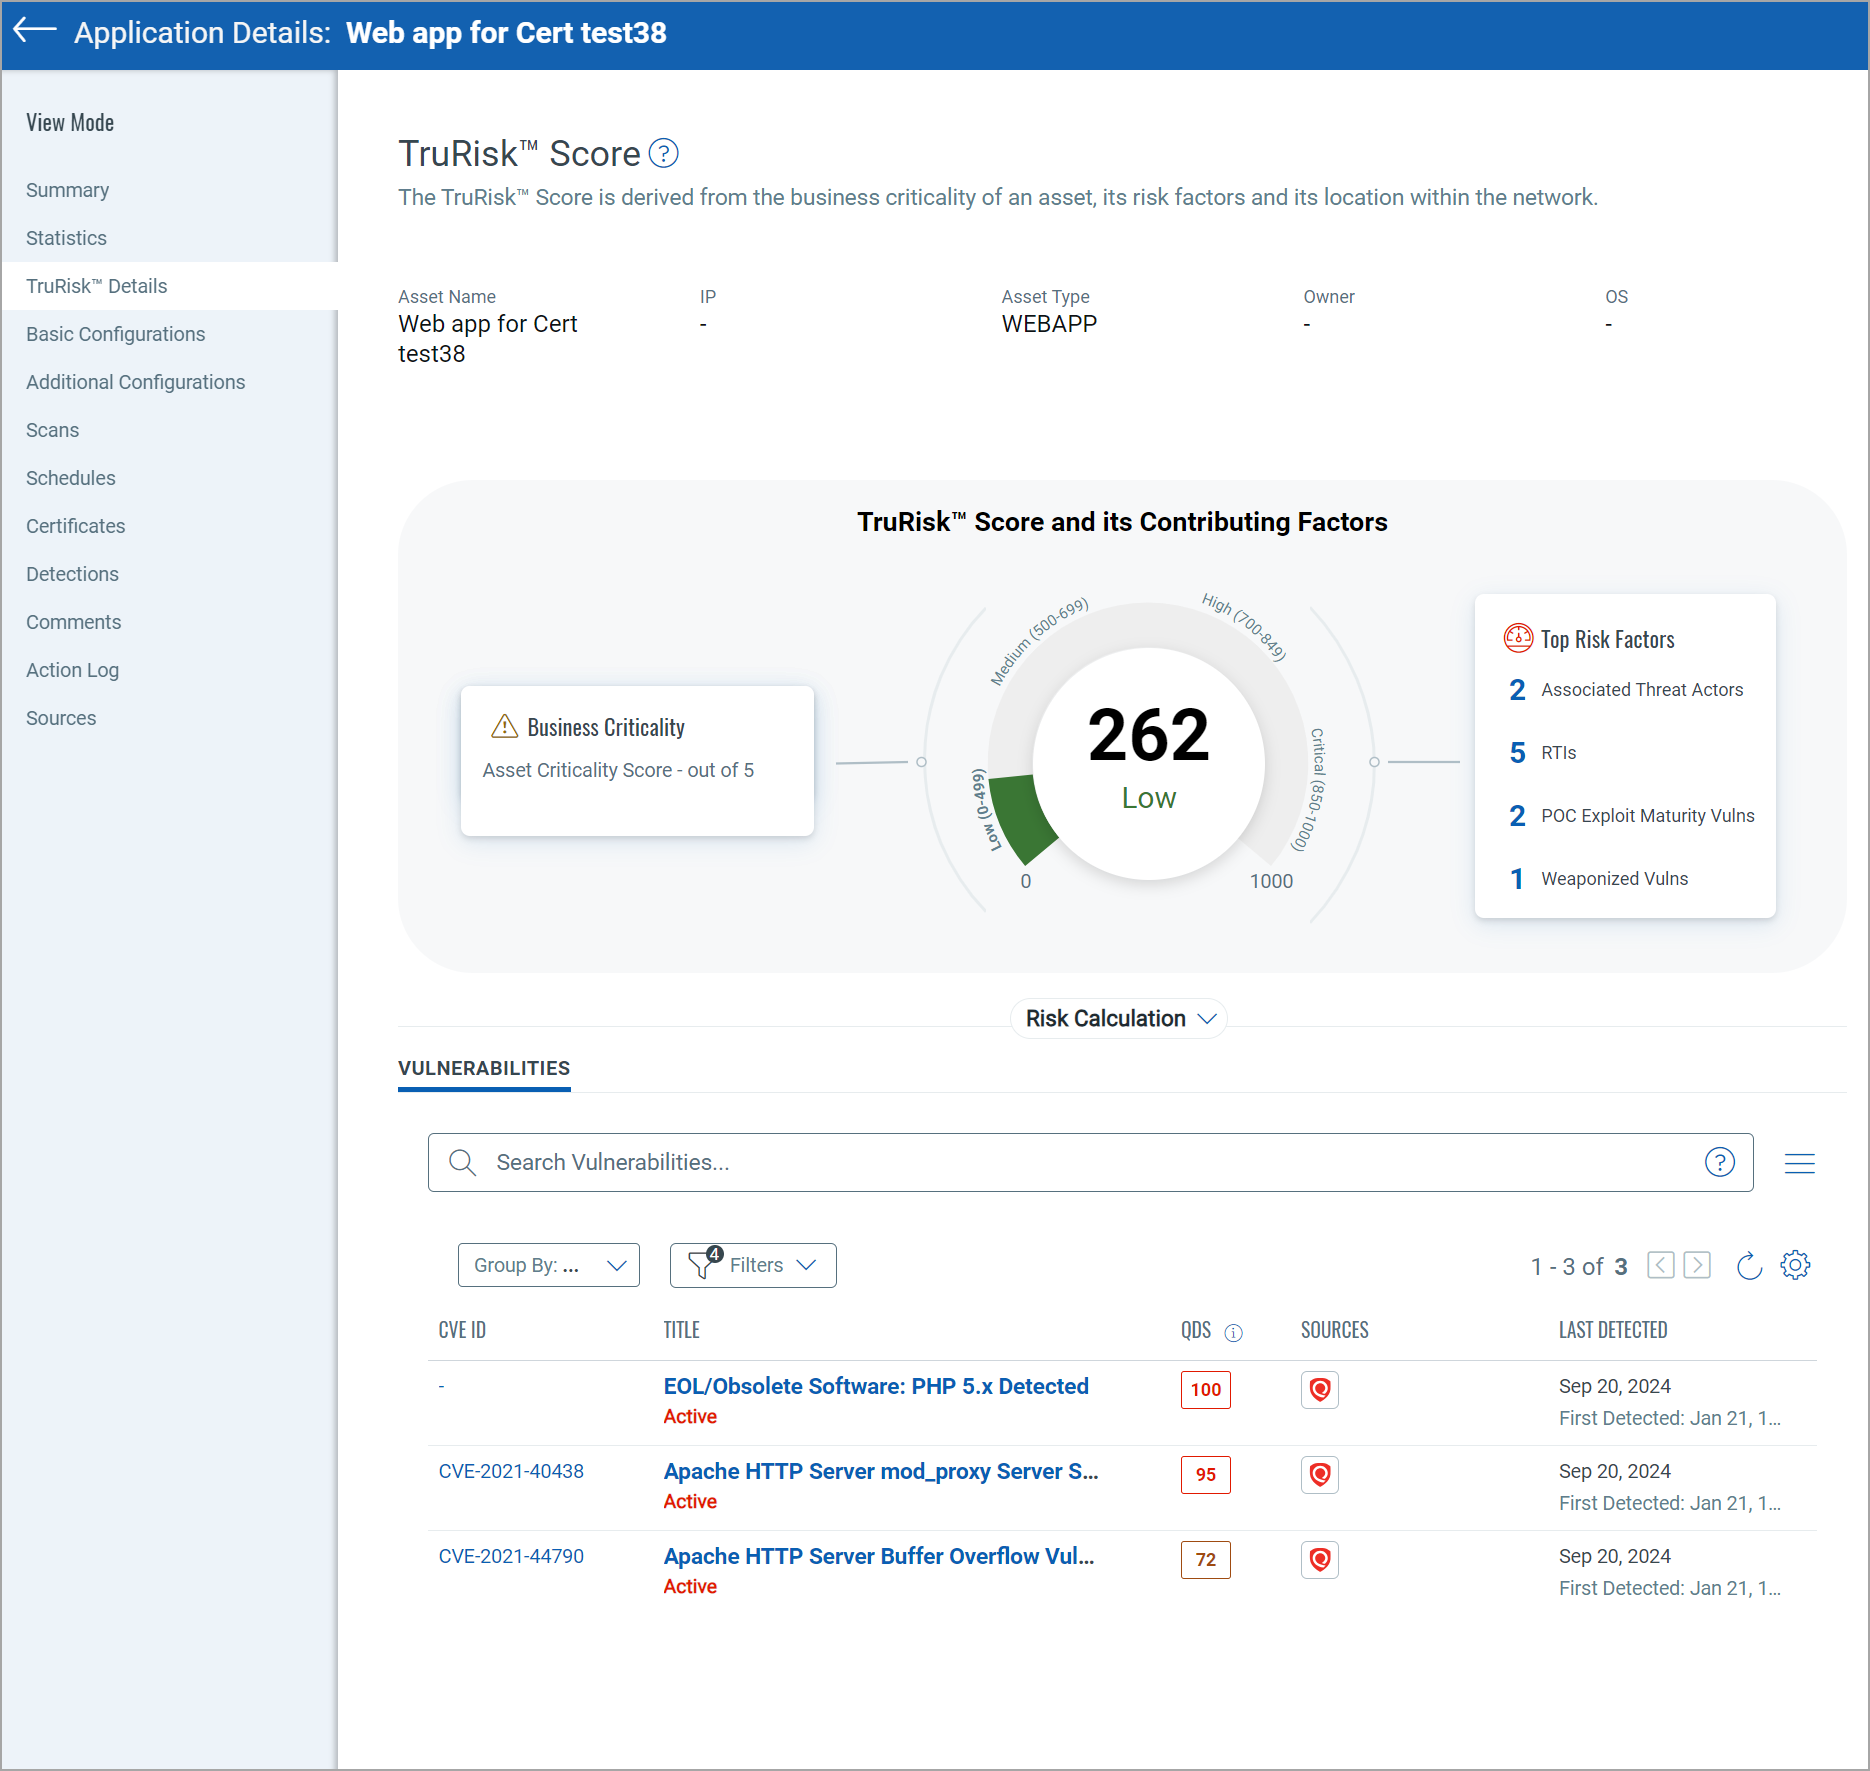Viewport: 1870px width, 1771px height.
Task: Open EOL/Obsolete Software: PHP 5.x Detected
Action: pos(875,1386)
